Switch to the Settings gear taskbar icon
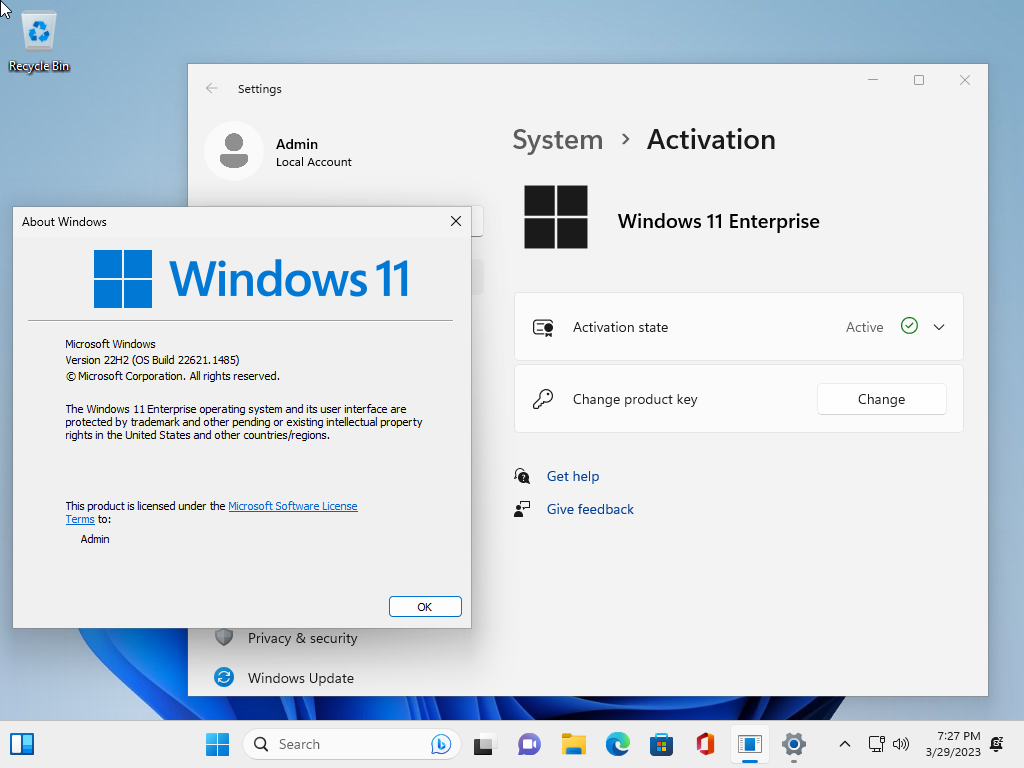The height and width of the screenshot is (768, 1024). click(793, 744)
